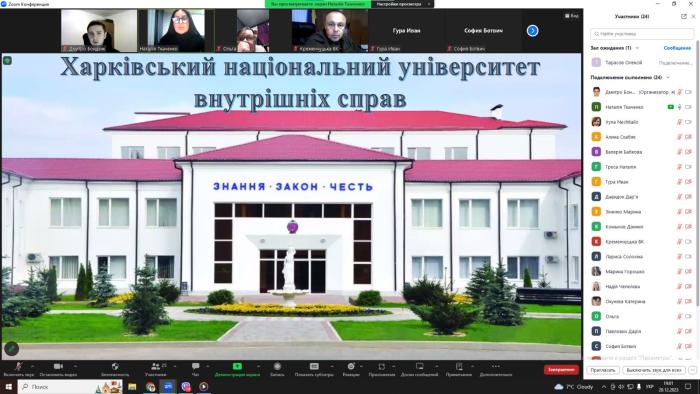700x394 pixels.
Task: Open the More (three dots) toolbar menu
Action: pyautogui.click(x=496, y=369)
